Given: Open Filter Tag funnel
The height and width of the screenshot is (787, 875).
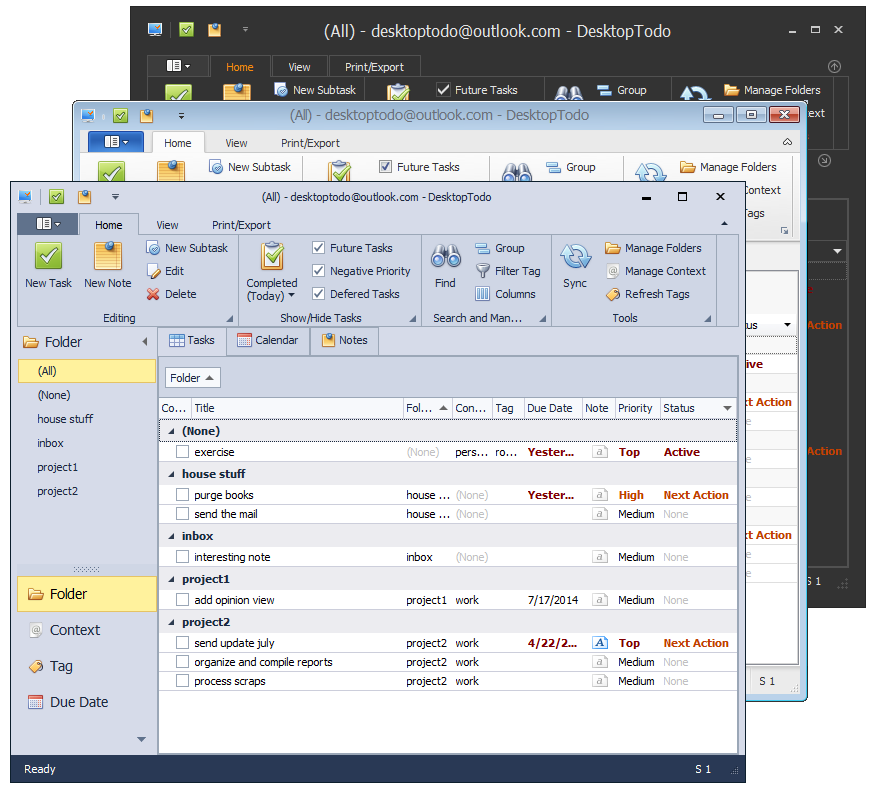Looking at the screenshot, I should pyautogui.click(x=508, y=271).
